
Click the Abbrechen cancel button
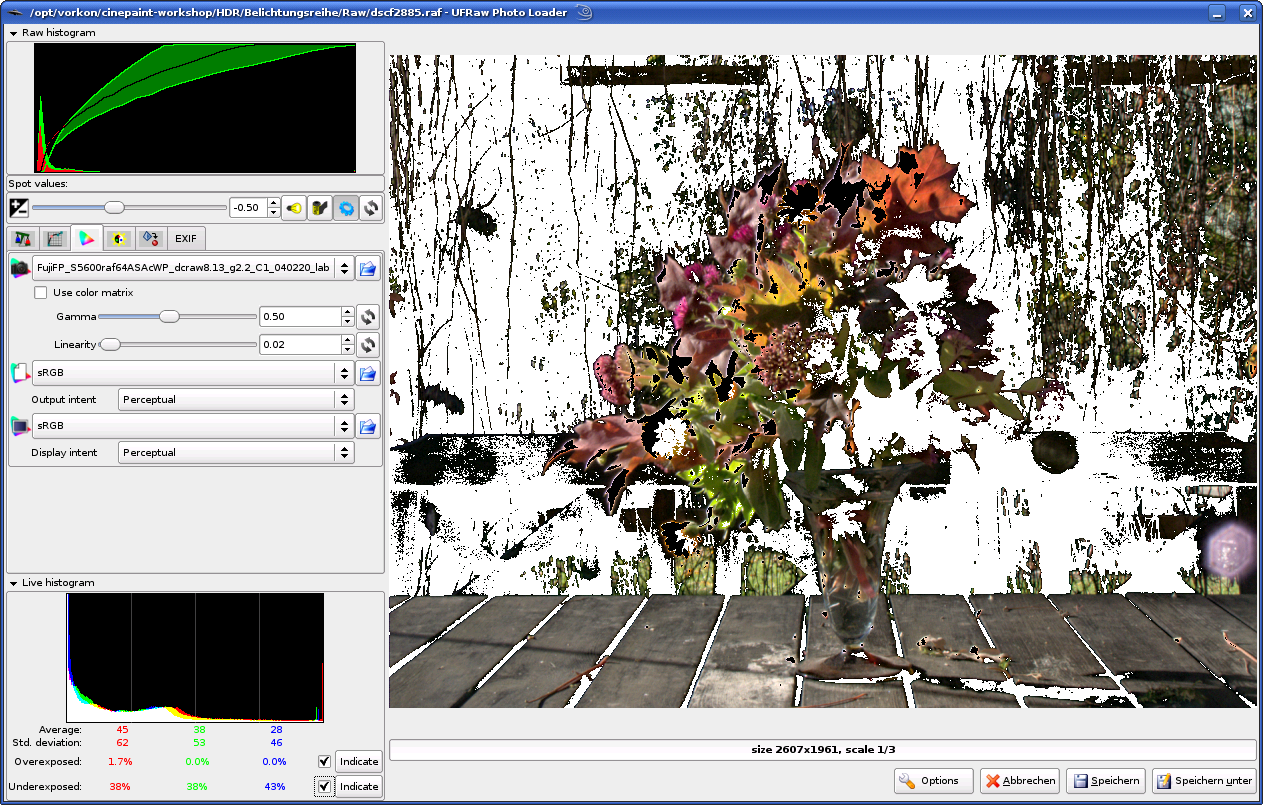click(x=1019, y=781)
